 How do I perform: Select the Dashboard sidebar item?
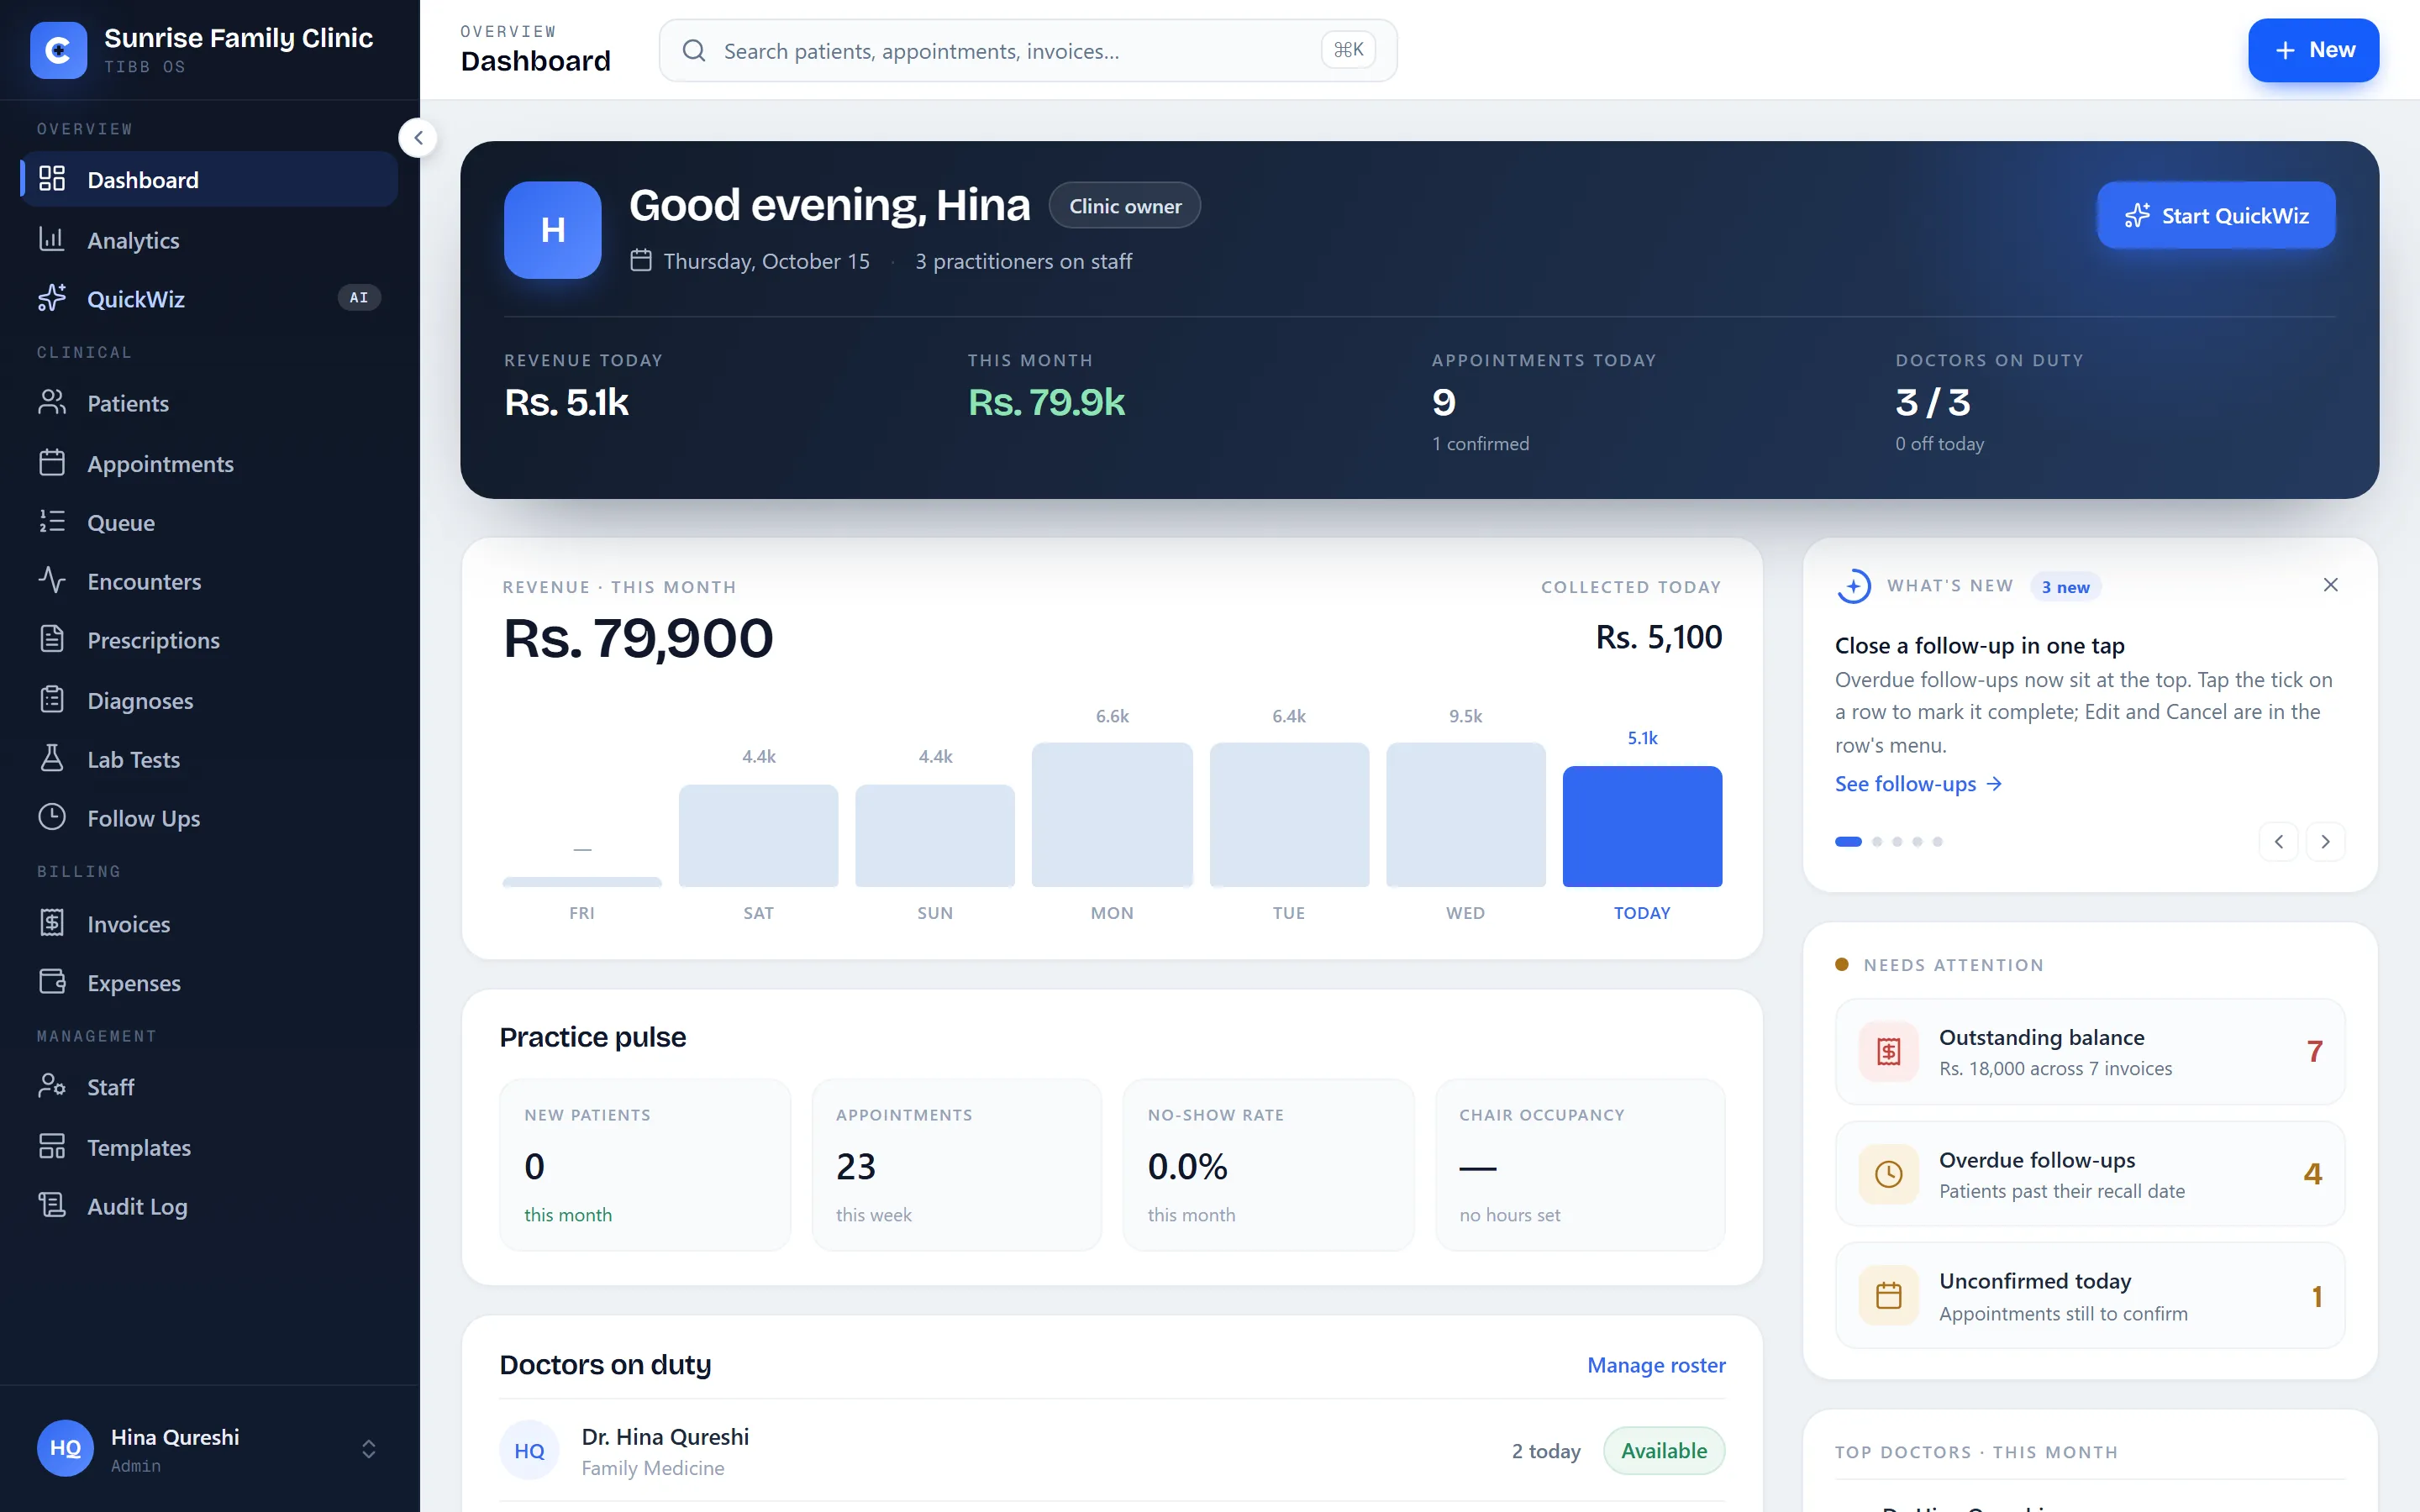pyautogui.click(x=209, y=179)
